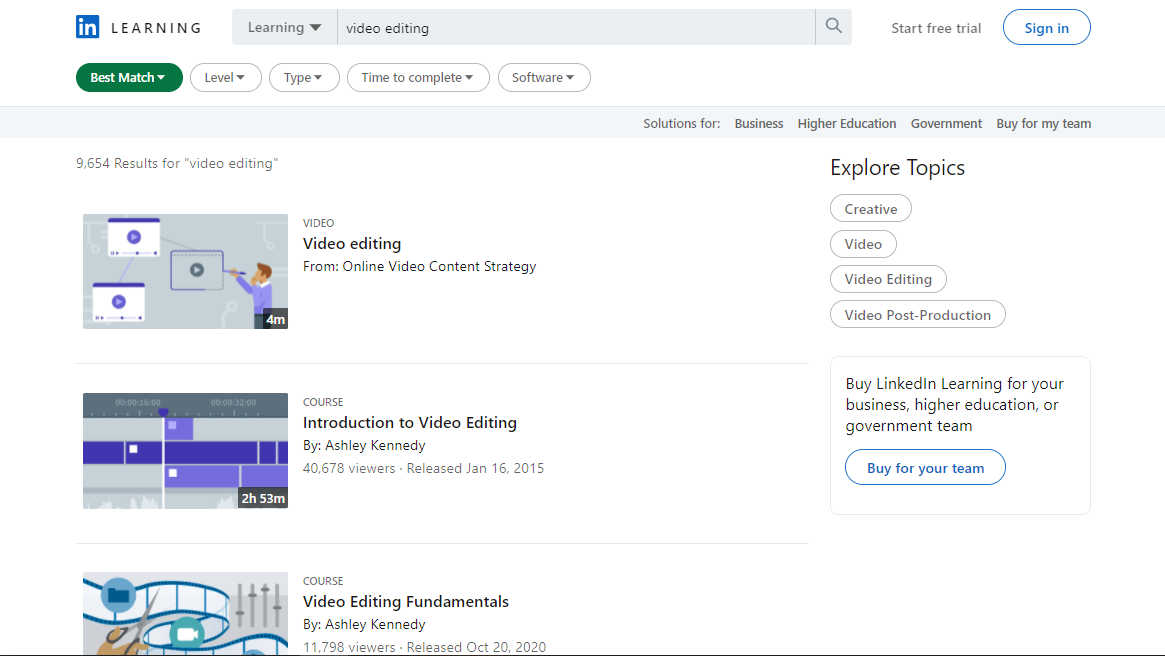
Task: Open the Learning category dropdown
Action: (285, 27)
